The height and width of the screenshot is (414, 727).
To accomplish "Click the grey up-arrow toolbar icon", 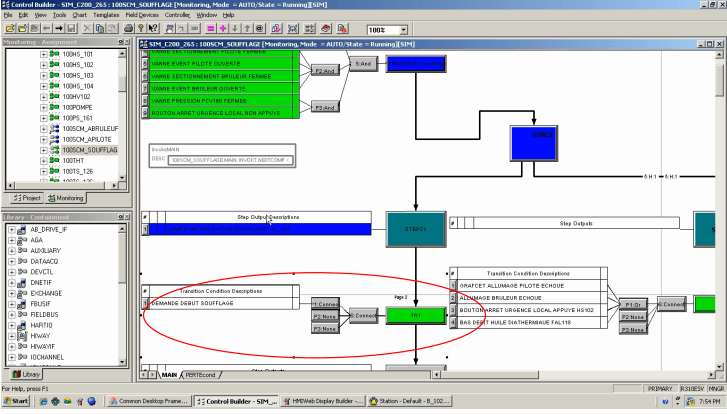I will point(247,29).
